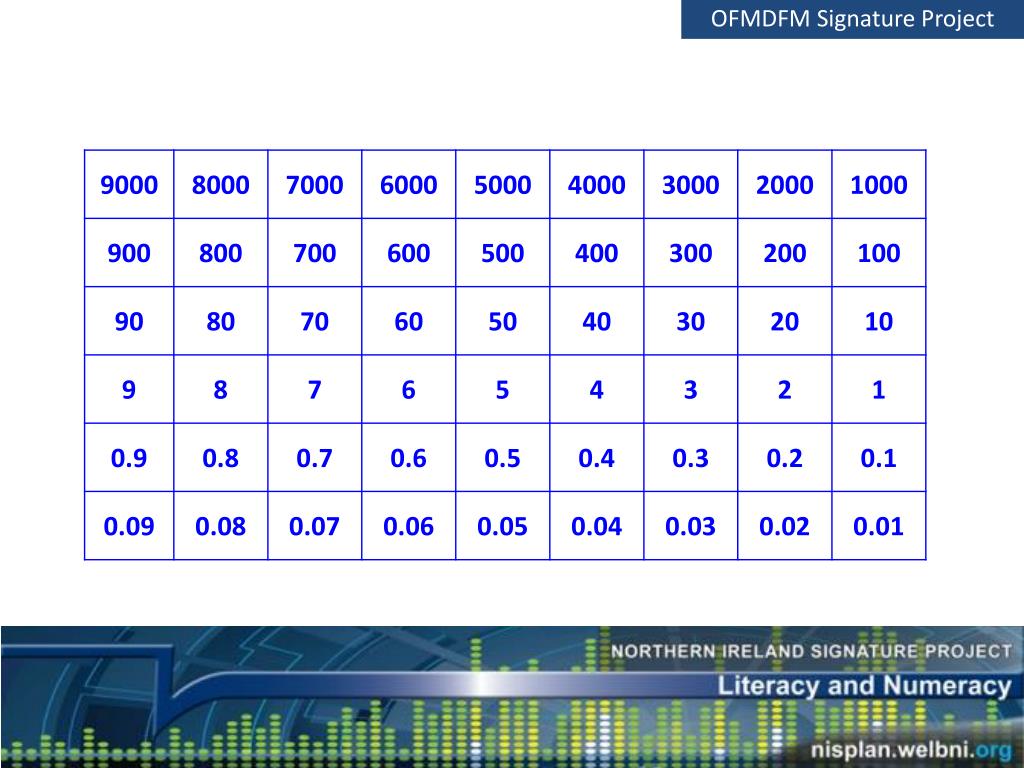Select the 40 cell
Image resolution: width=1024 pixels, height=768 pixels.
point(597,321)
